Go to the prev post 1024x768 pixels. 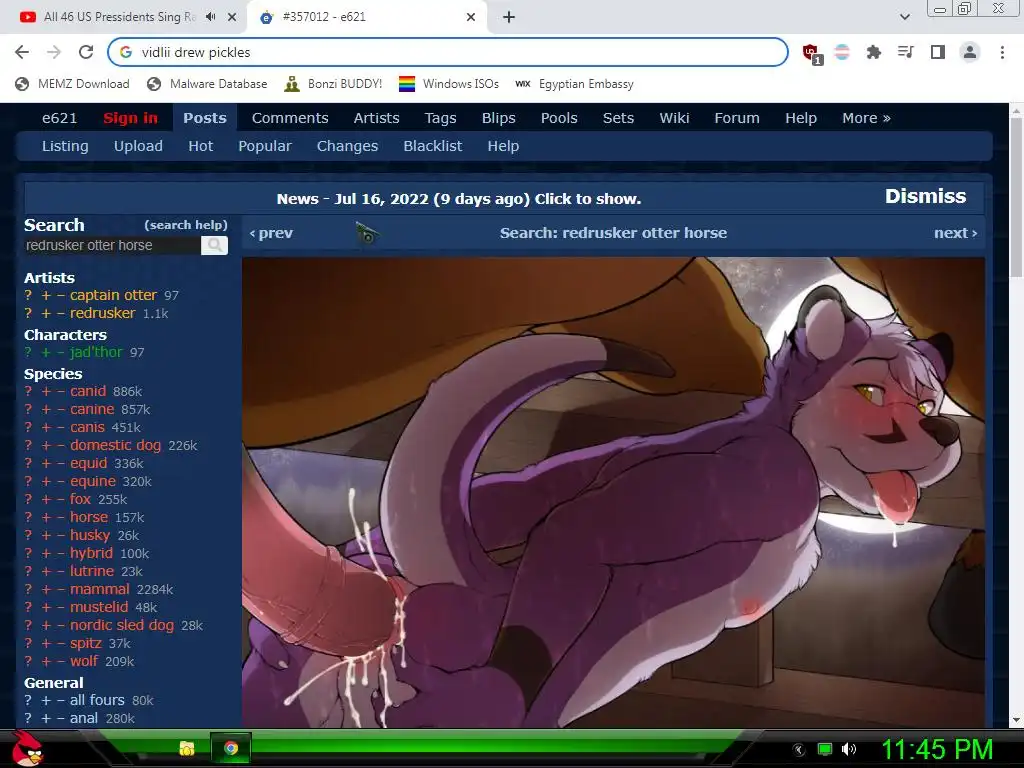coord(271,233)
